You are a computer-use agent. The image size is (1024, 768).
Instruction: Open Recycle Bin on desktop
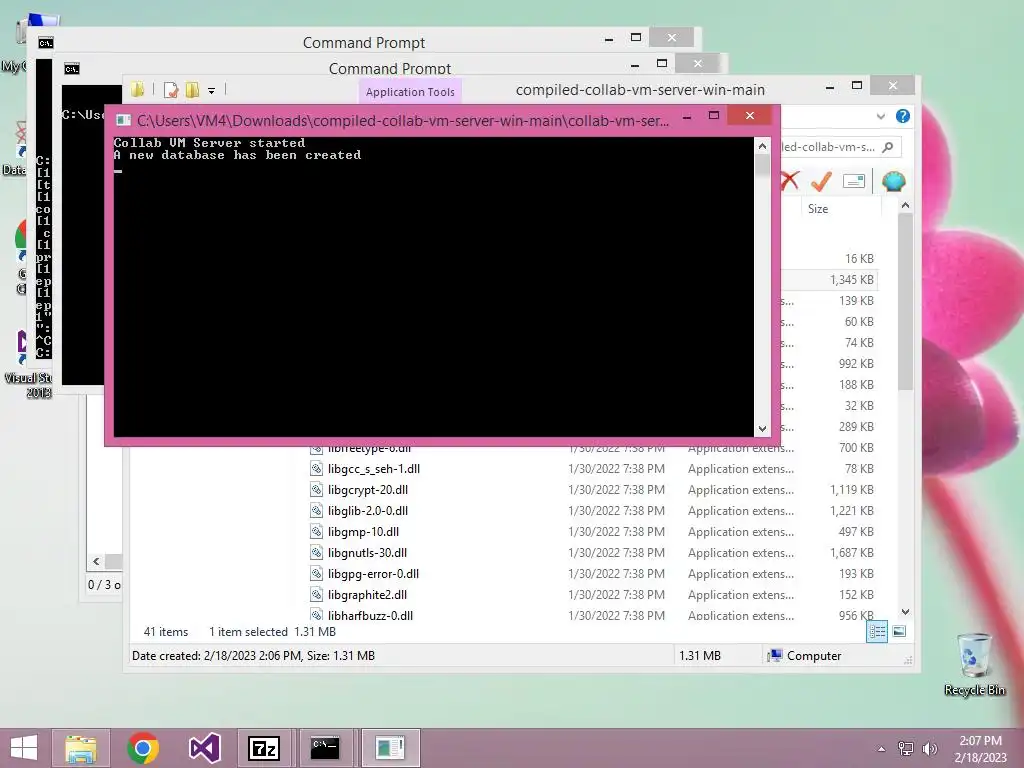[974, 664]
